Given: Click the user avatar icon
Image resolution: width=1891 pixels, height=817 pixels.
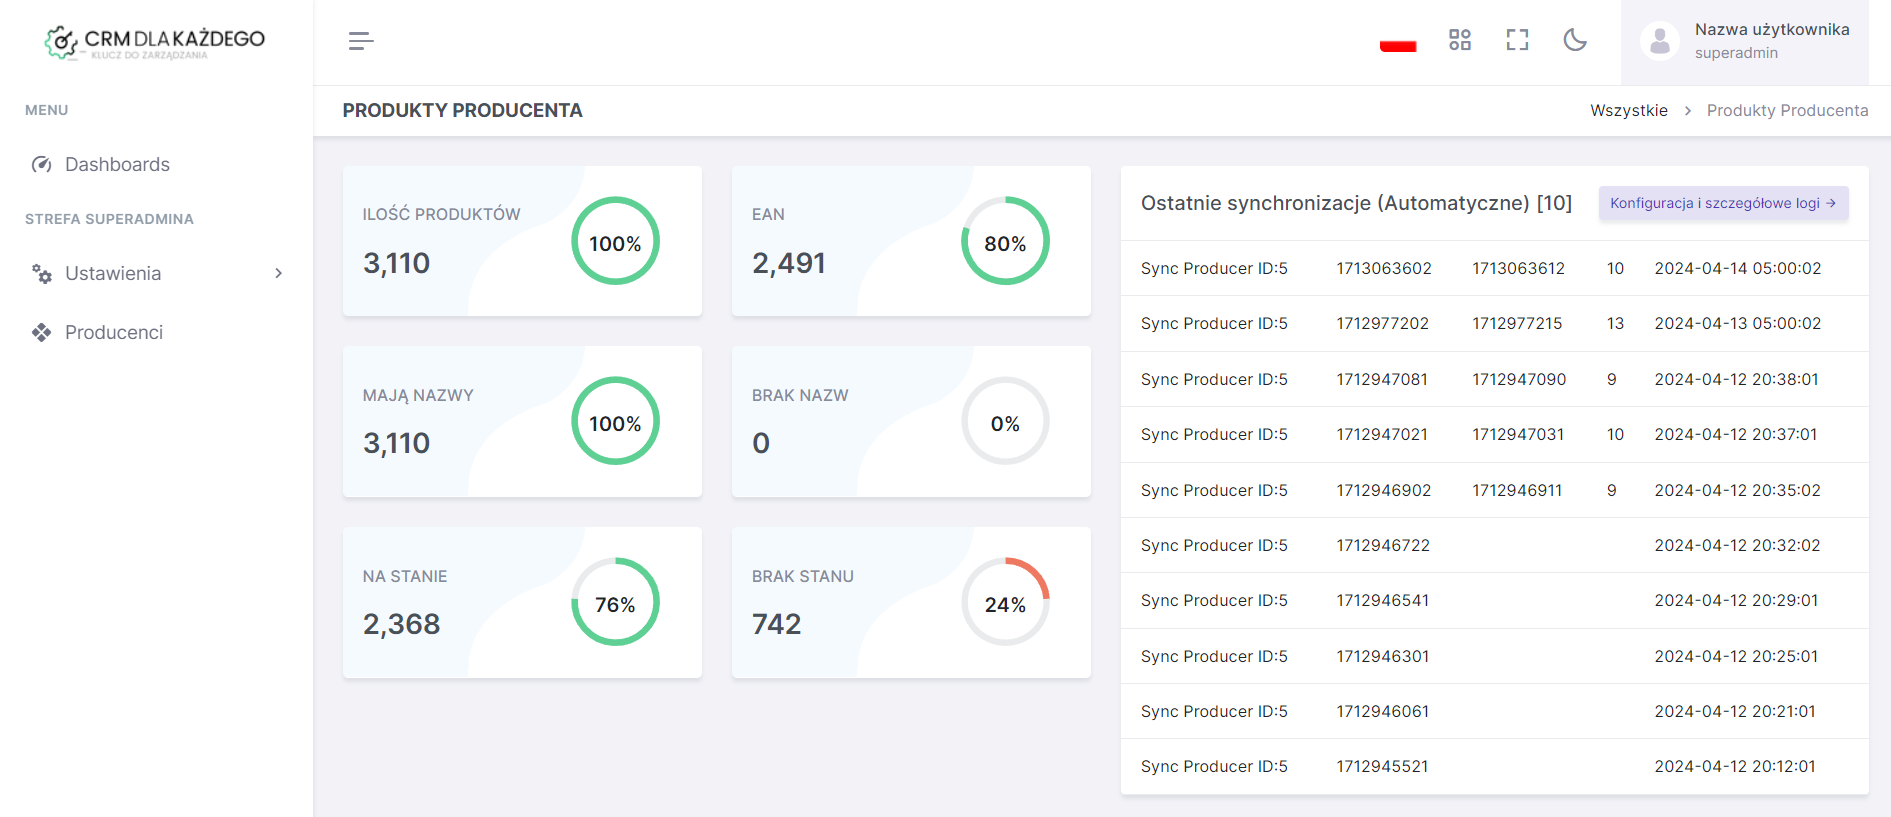Looking at the screenshot, I should click(x=1659, y=42).
